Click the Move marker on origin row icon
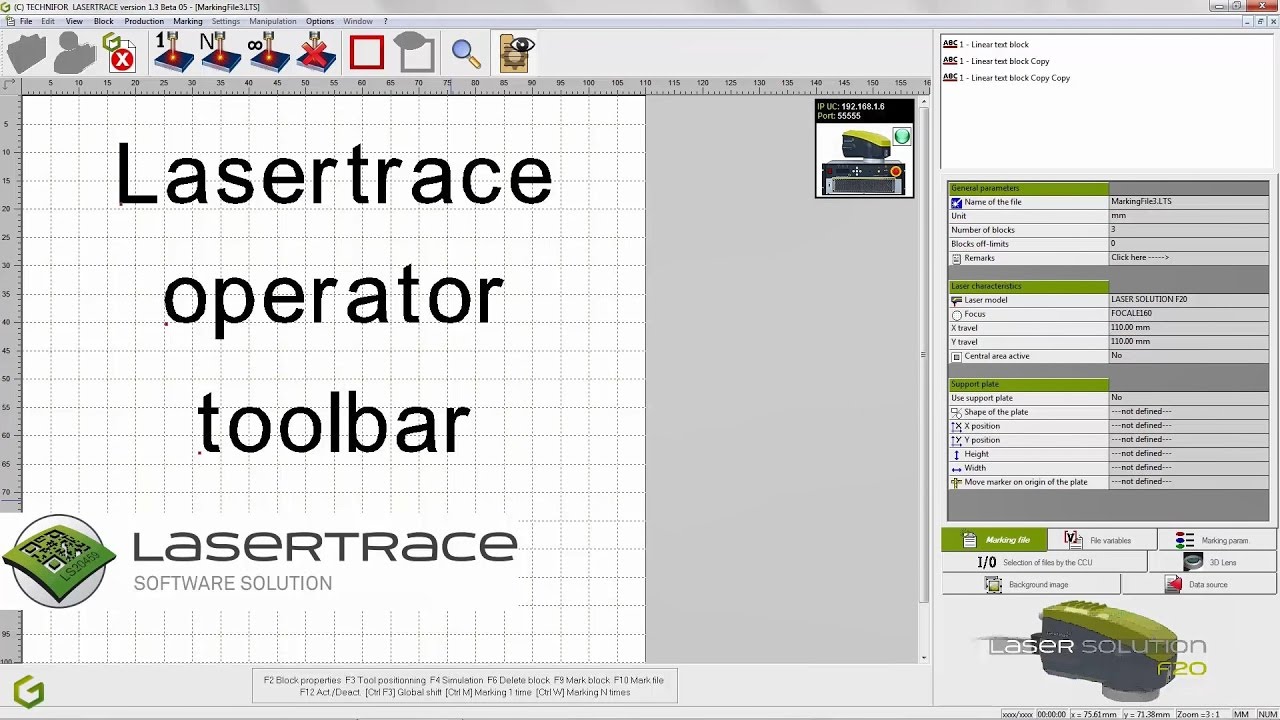The height and width of the screenshot is (720, 1280). [956, 482]
